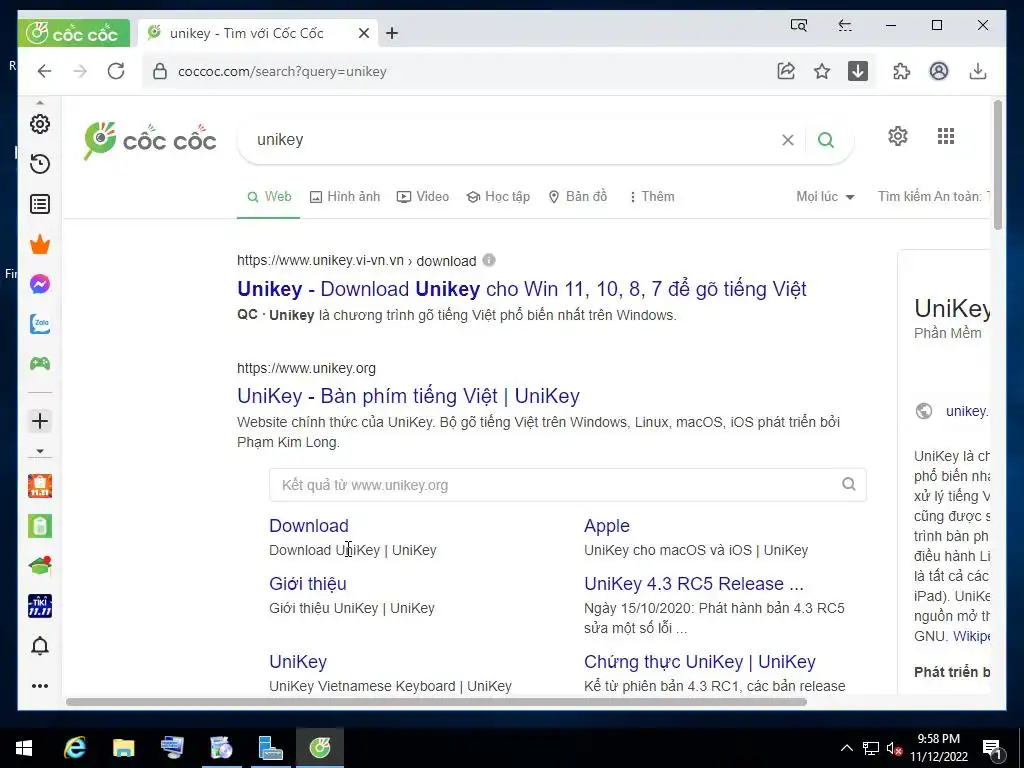Screen dimensions: 1024x768
Task: Open UniKey - Bàn phím tiếng Việt result
Action: pos(408,396)
